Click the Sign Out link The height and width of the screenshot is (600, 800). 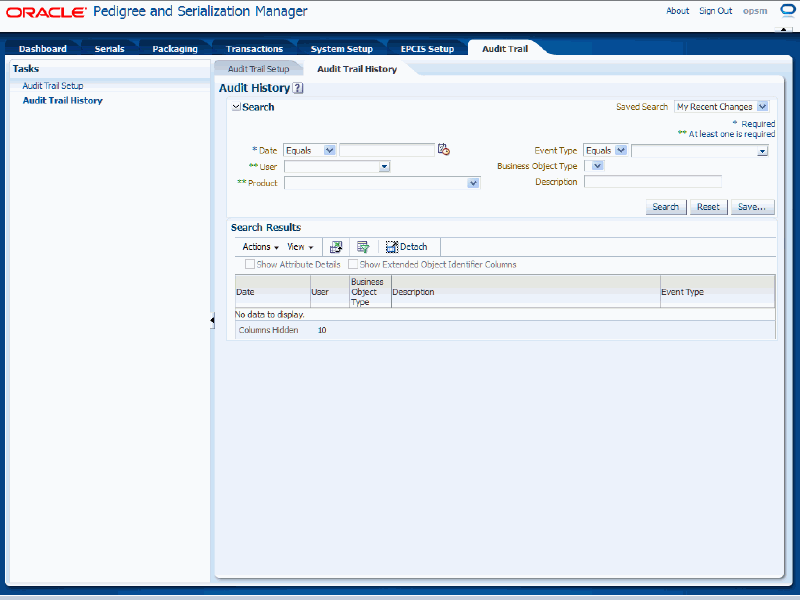tap(715, 11)
